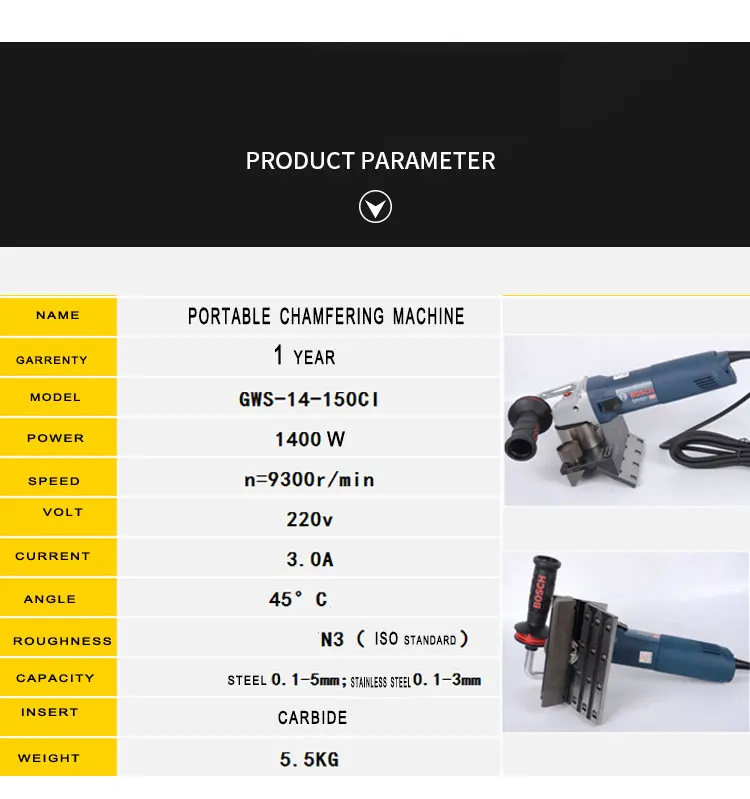The image size is (750, 799).
Task: Select the MODEL label cell
Action: coord(58,397)
